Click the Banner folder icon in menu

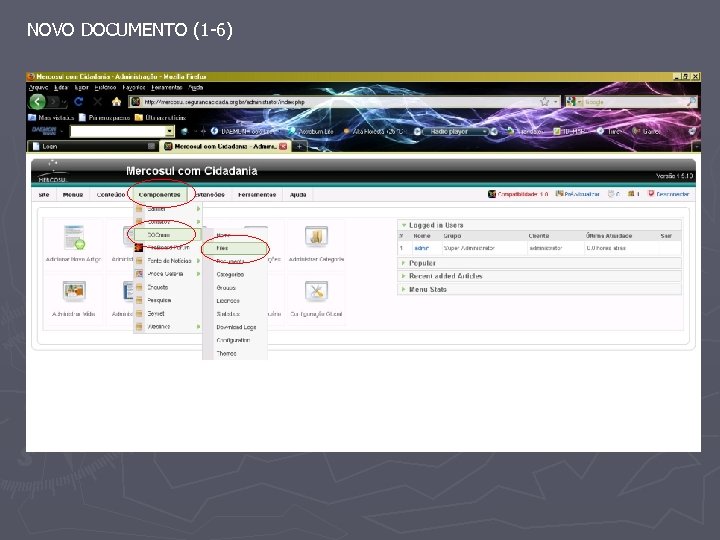coord(139,209)
